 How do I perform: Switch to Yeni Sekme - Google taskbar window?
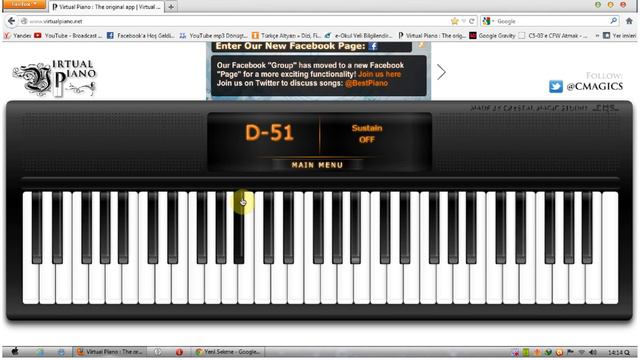coord(227,352)
